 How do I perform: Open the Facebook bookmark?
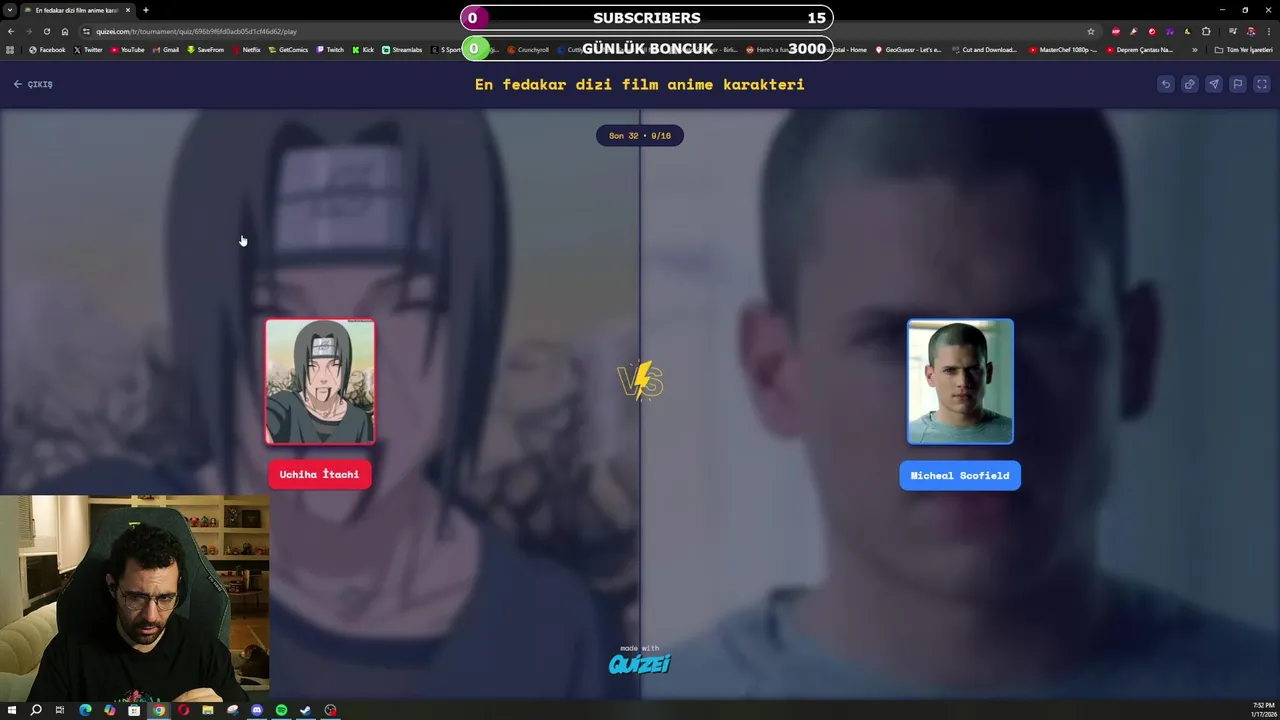(47, 50)
